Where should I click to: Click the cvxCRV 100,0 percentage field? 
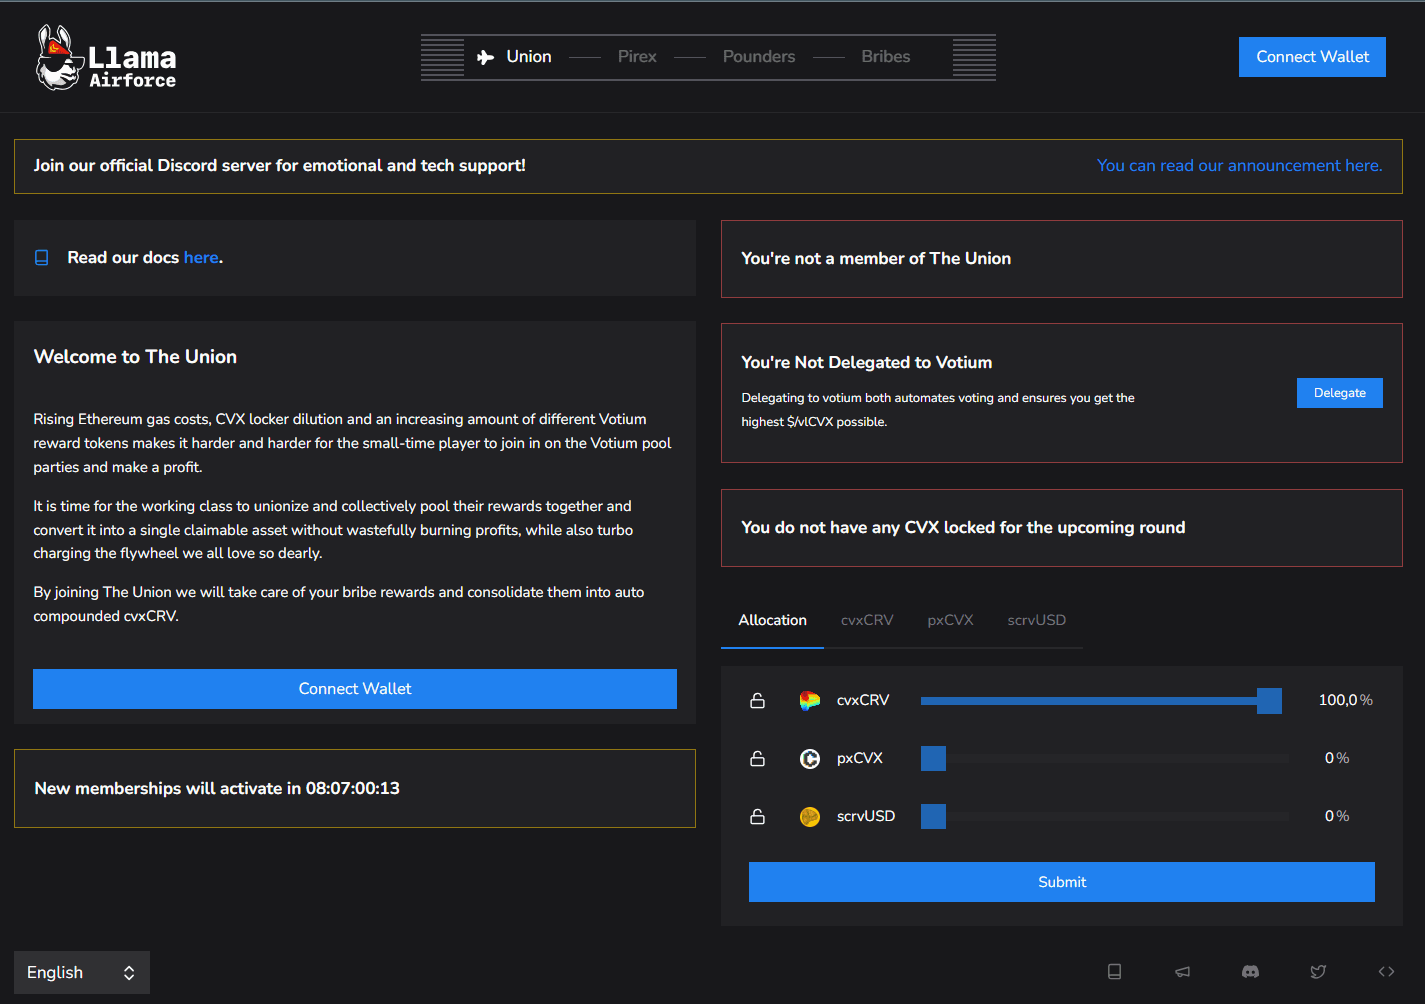click(1338, 701)
